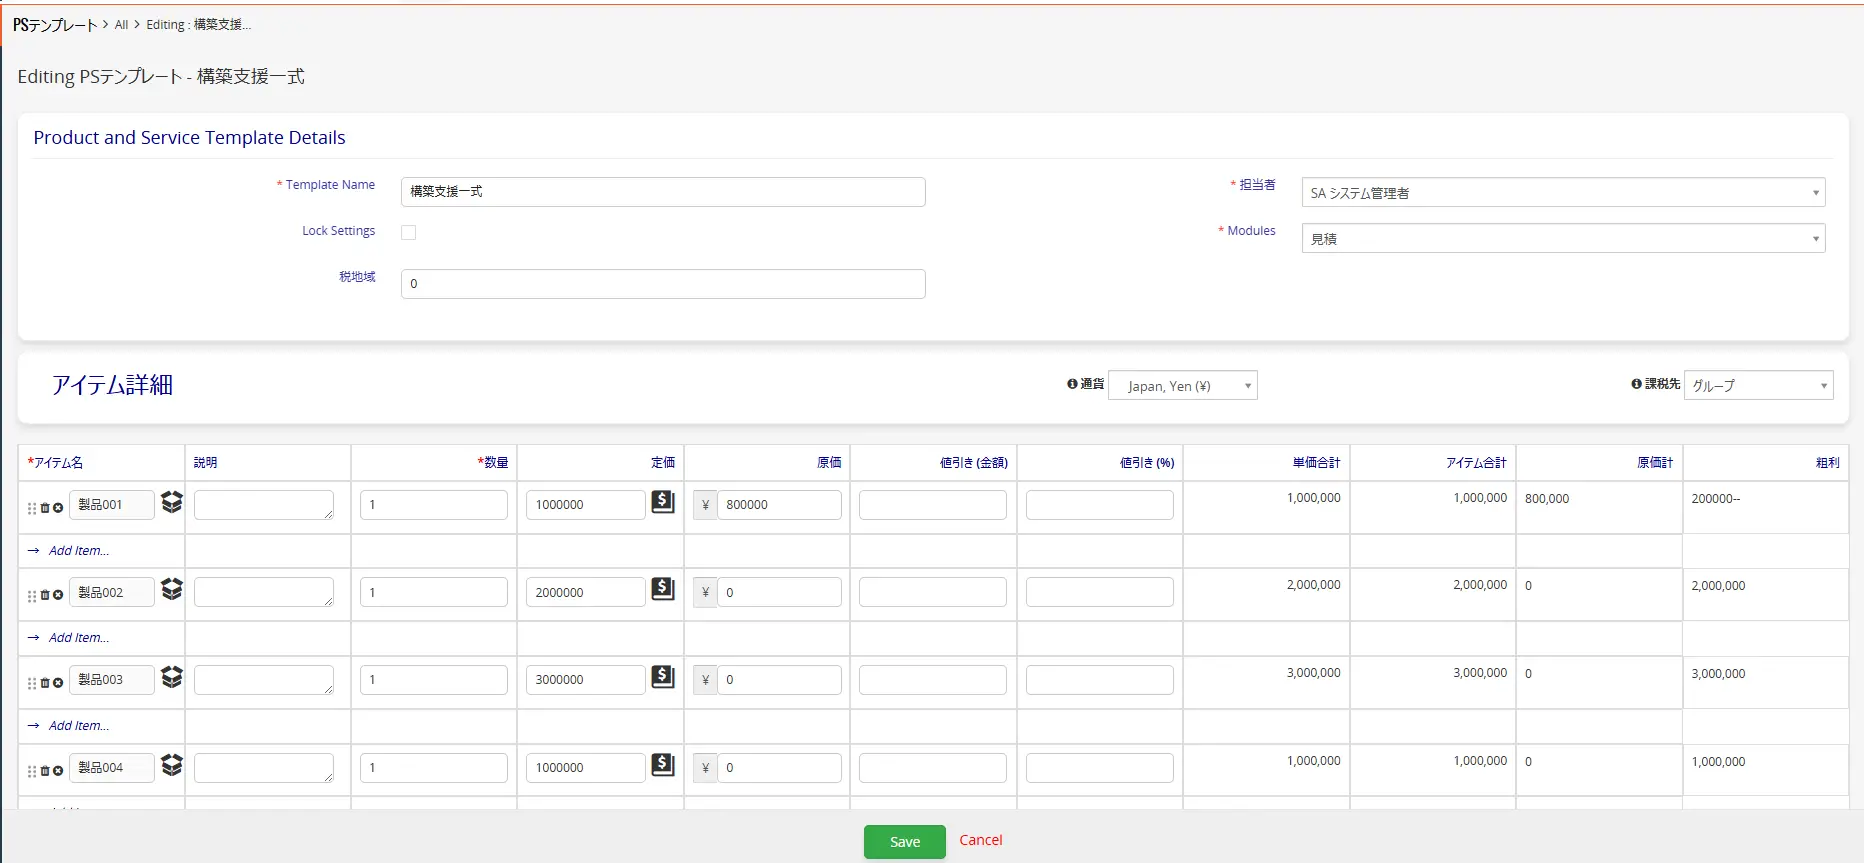This screenshot has height=863, width=1864.
Task: Open the 担当者 dropdown
Action: pos(1562,193)
